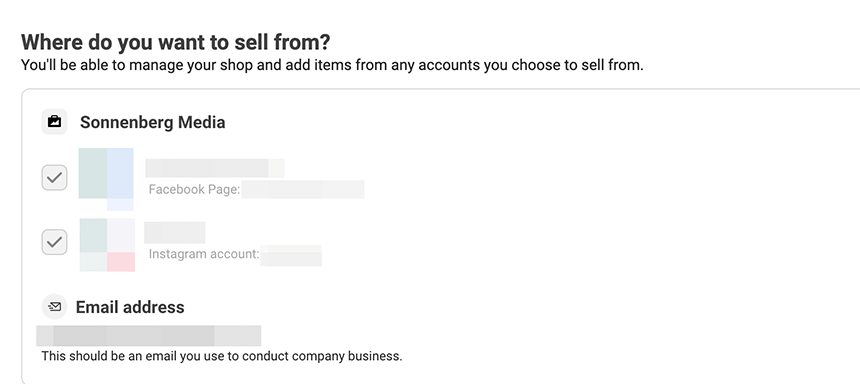Click the 'Instagram account:' label
The width and height of the screenshot is (860, 384).
[204, 254]
